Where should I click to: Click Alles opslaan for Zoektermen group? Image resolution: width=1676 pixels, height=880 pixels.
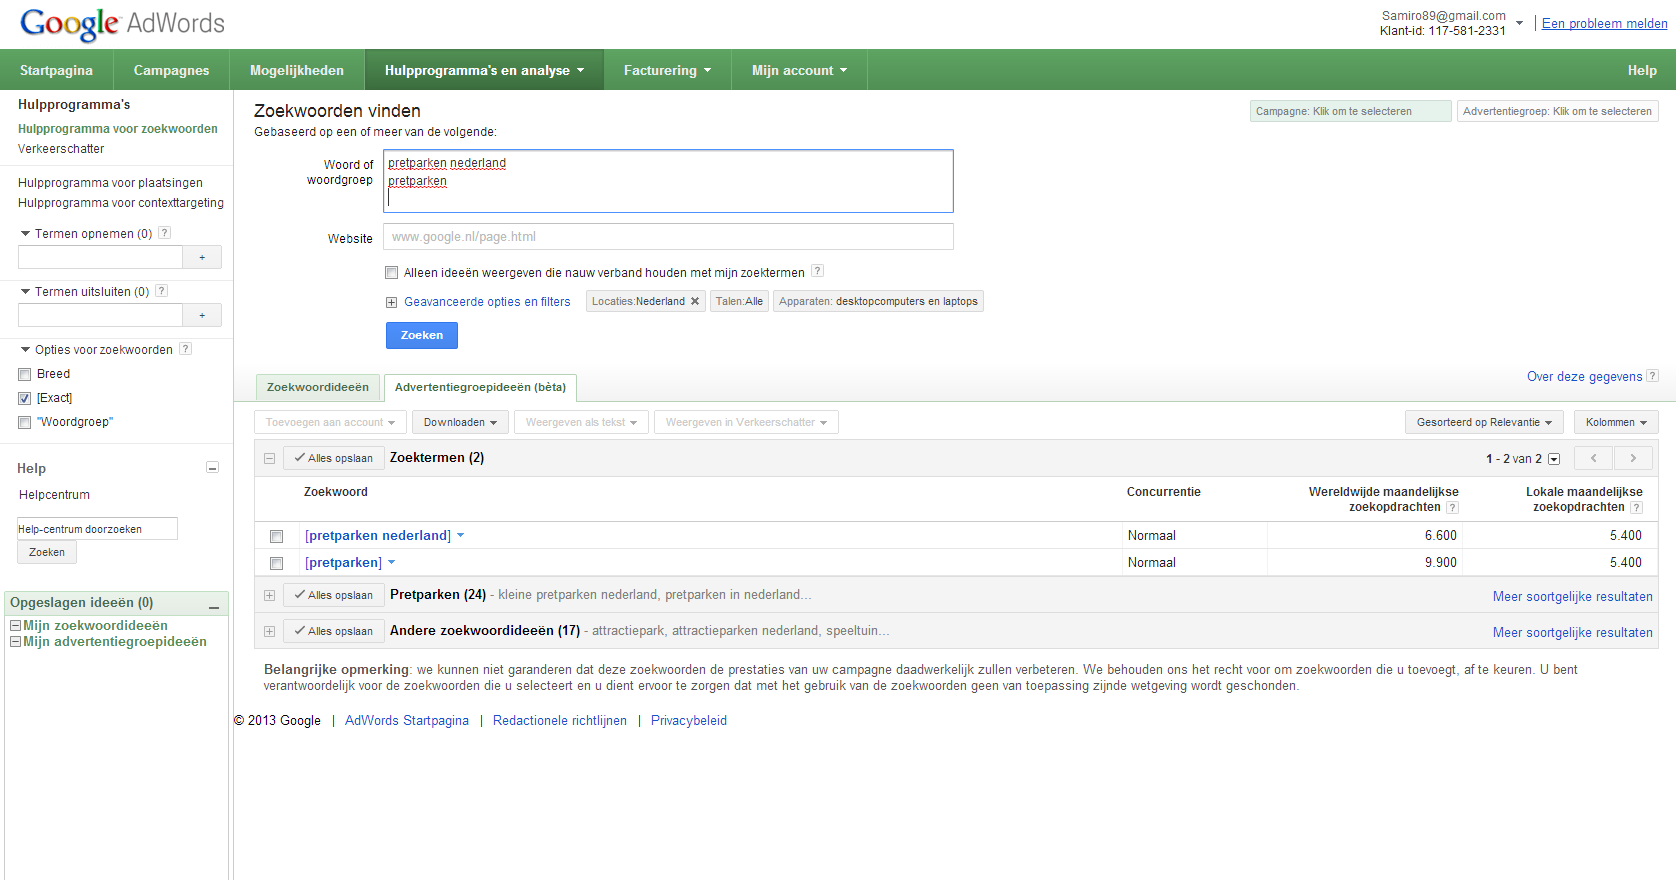pyautogui.click(x=333, y=458)
